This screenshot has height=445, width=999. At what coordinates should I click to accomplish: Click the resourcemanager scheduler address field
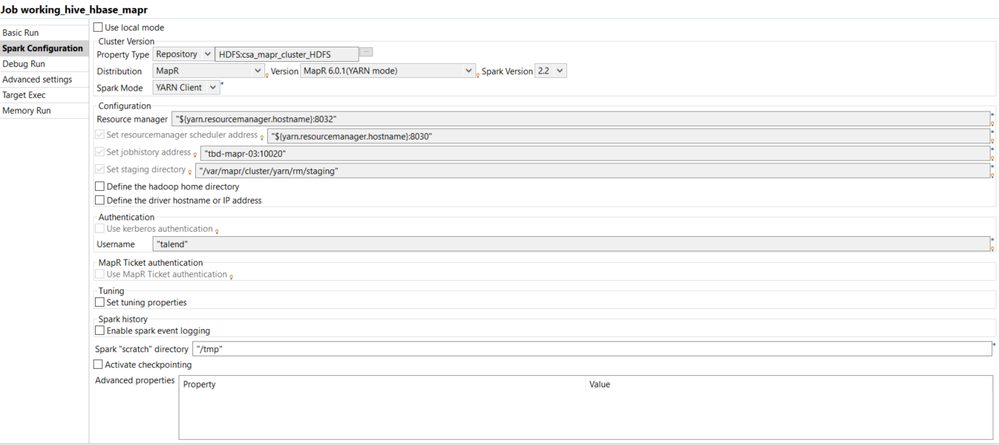pyautogui.click(x=628, y=136)
